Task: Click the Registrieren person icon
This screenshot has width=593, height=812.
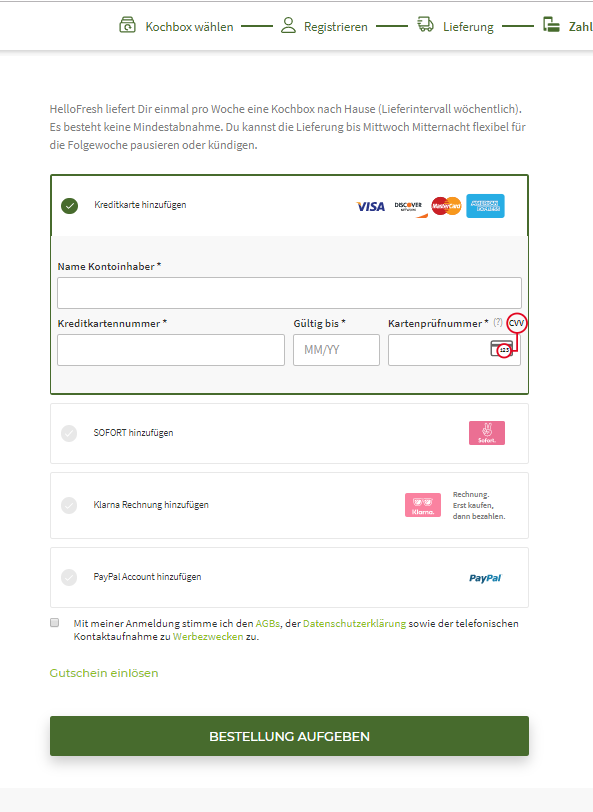Action: [x=288, y=25]
